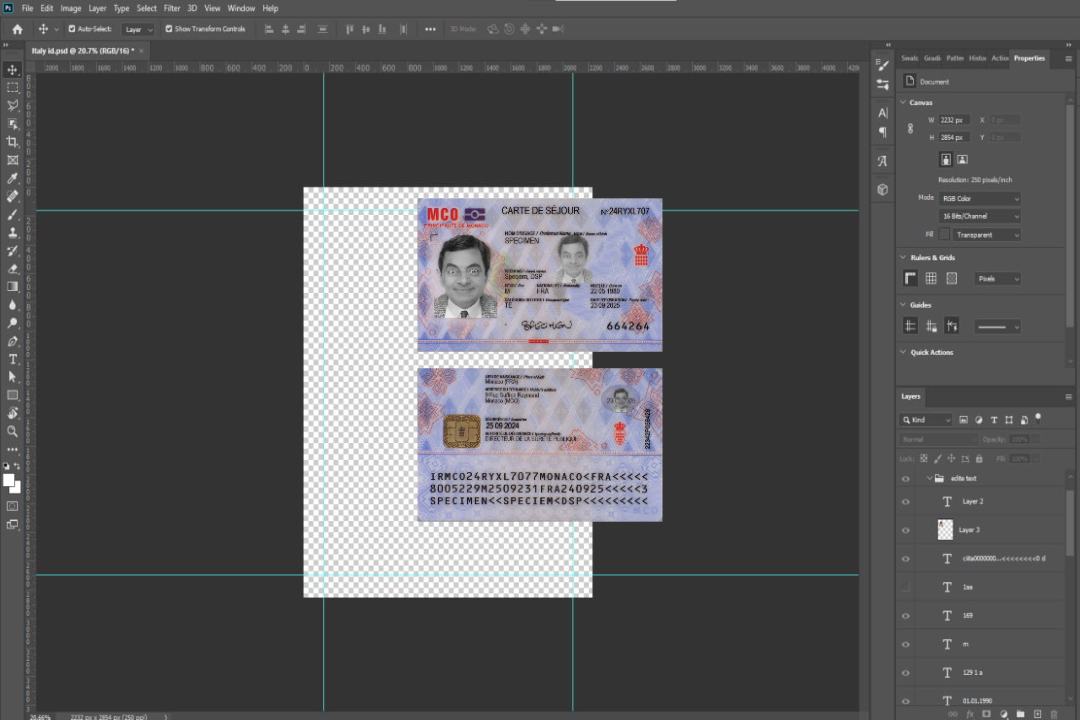This screenshot has width=1080, height=720.
Task: Switch to the History panel tab
Action: tap(977, 58)
